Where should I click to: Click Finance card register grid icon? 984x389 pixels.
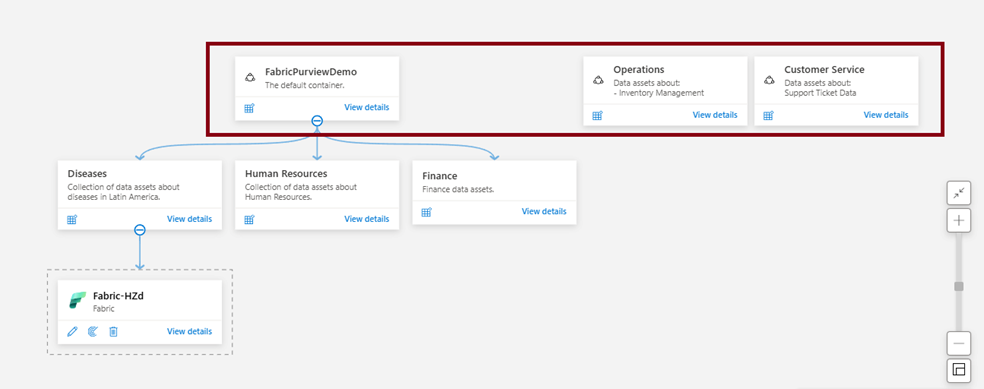pos(426,212)
